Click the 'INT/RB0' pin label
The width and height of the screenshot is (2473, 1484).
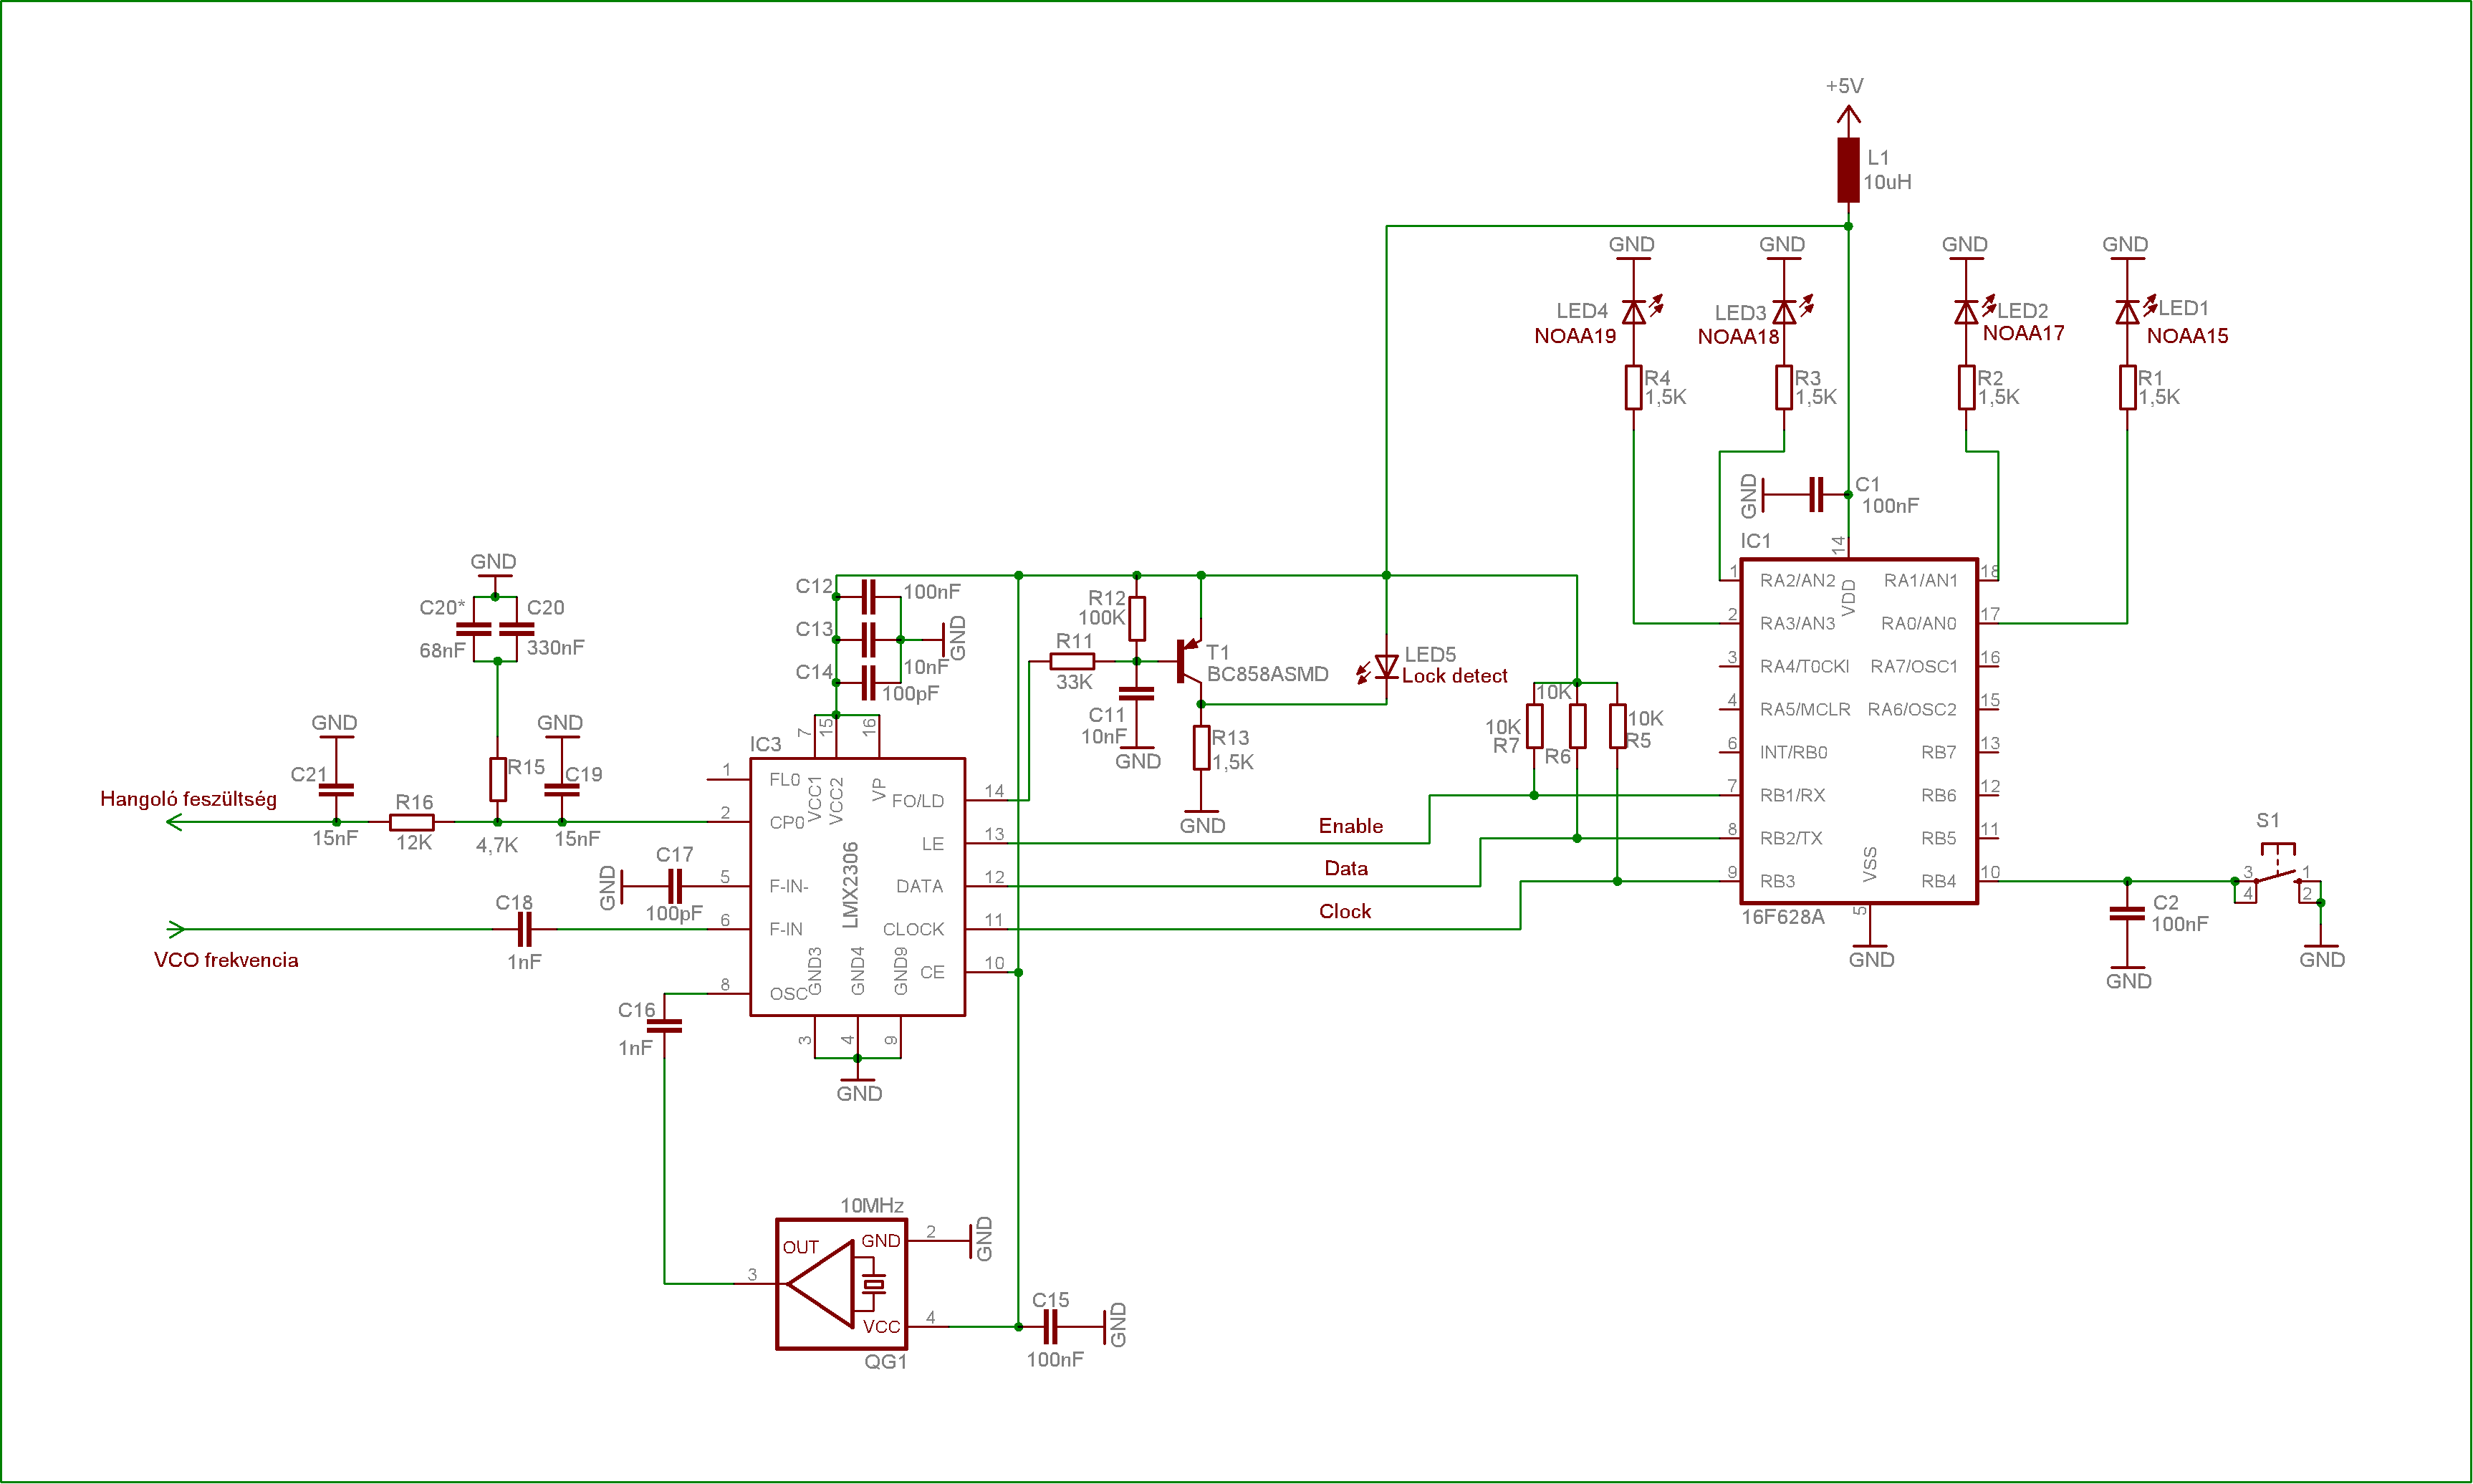1794,752
